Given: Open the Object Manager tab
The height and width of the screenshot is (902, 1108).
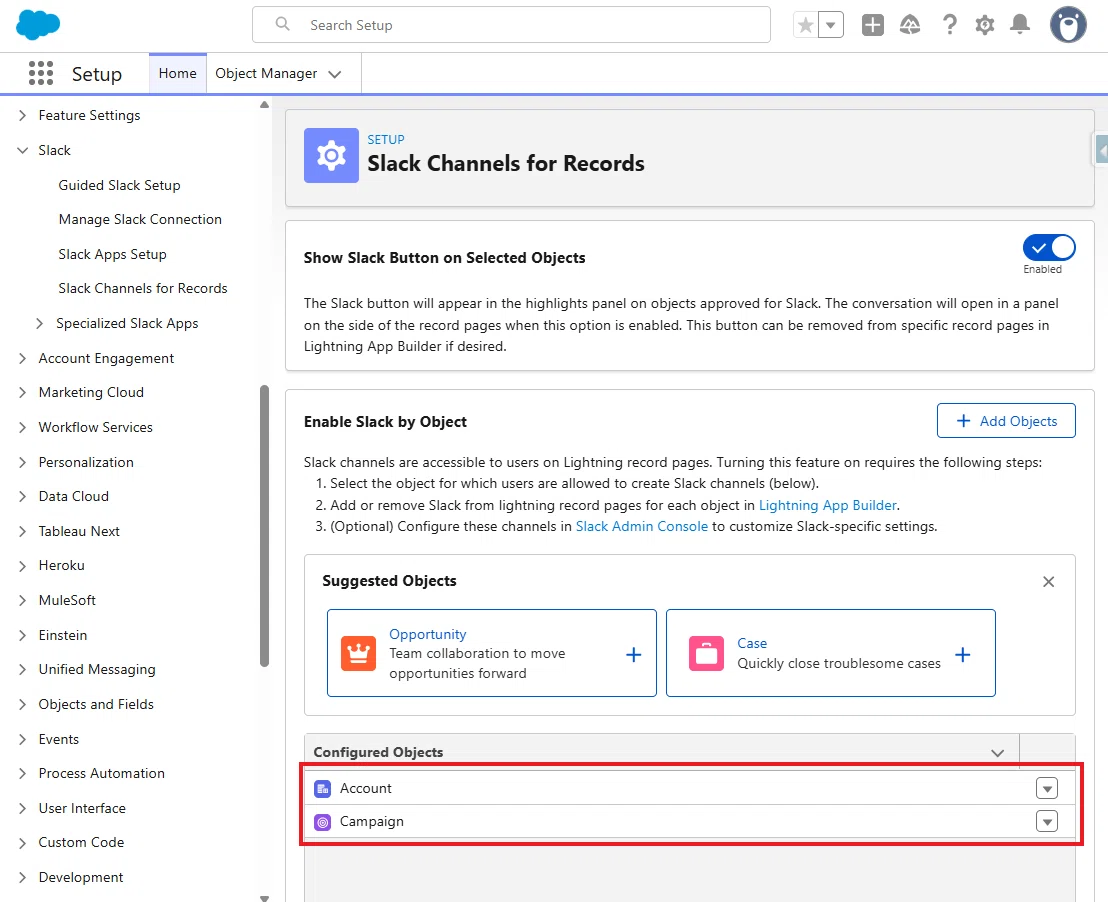Looking at the screenshot, I should [x=266, y=74].
